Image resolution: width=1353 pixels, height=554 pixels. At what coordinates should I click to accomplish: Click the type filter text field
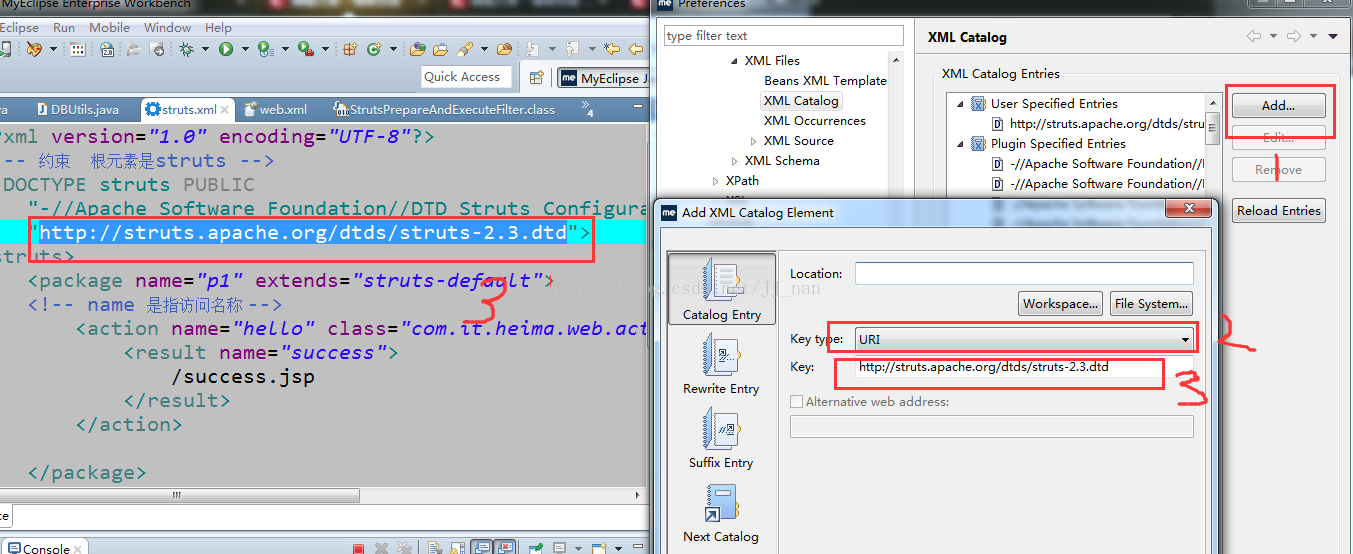point(784,36)
